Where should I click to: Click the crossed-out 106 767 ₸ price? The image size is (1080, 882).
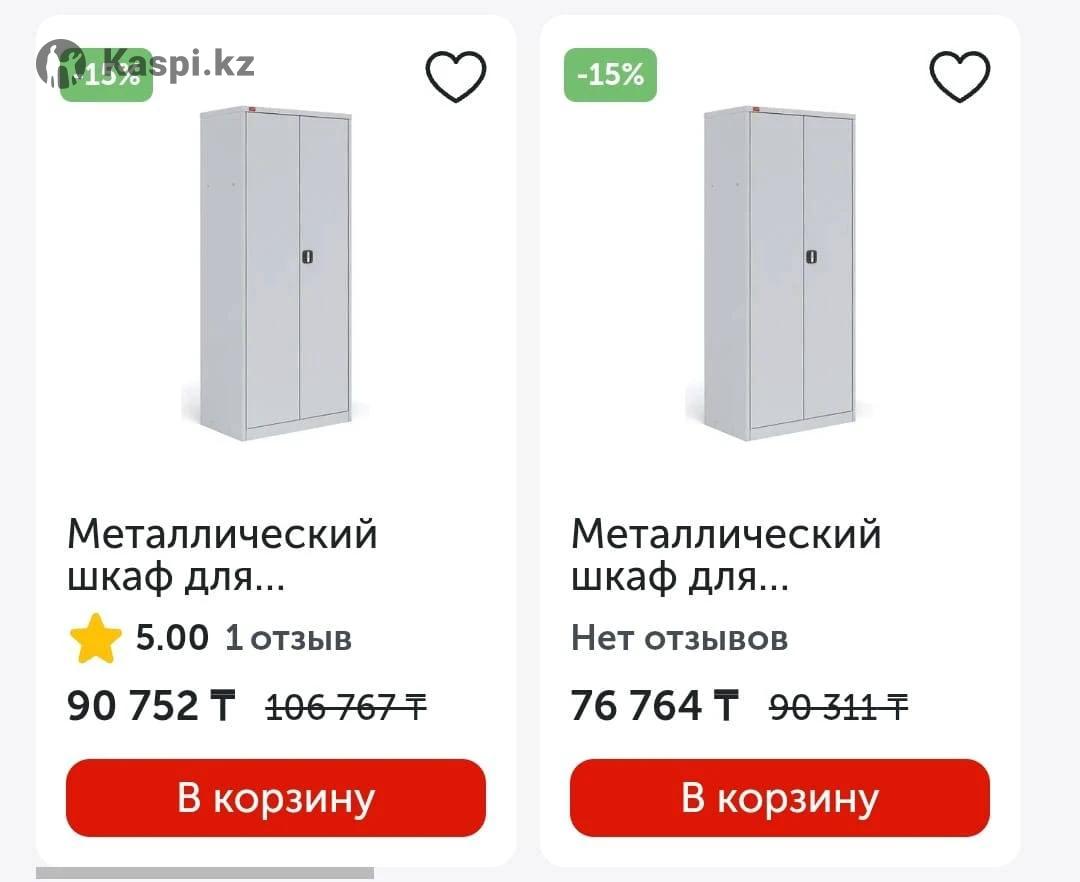pyautogui.click(x=346, y=708)
